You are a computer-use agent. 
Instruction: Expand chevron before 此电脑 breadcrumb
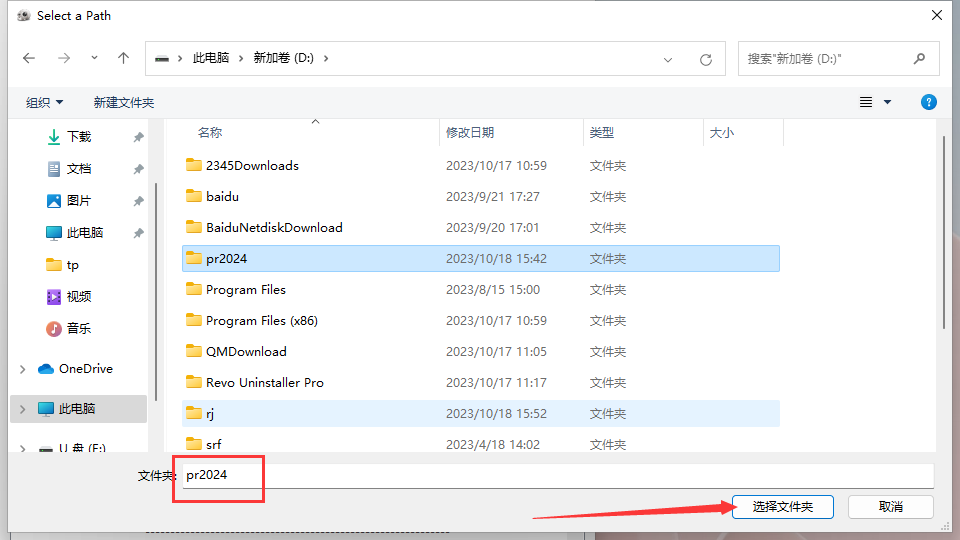[180, 58]
